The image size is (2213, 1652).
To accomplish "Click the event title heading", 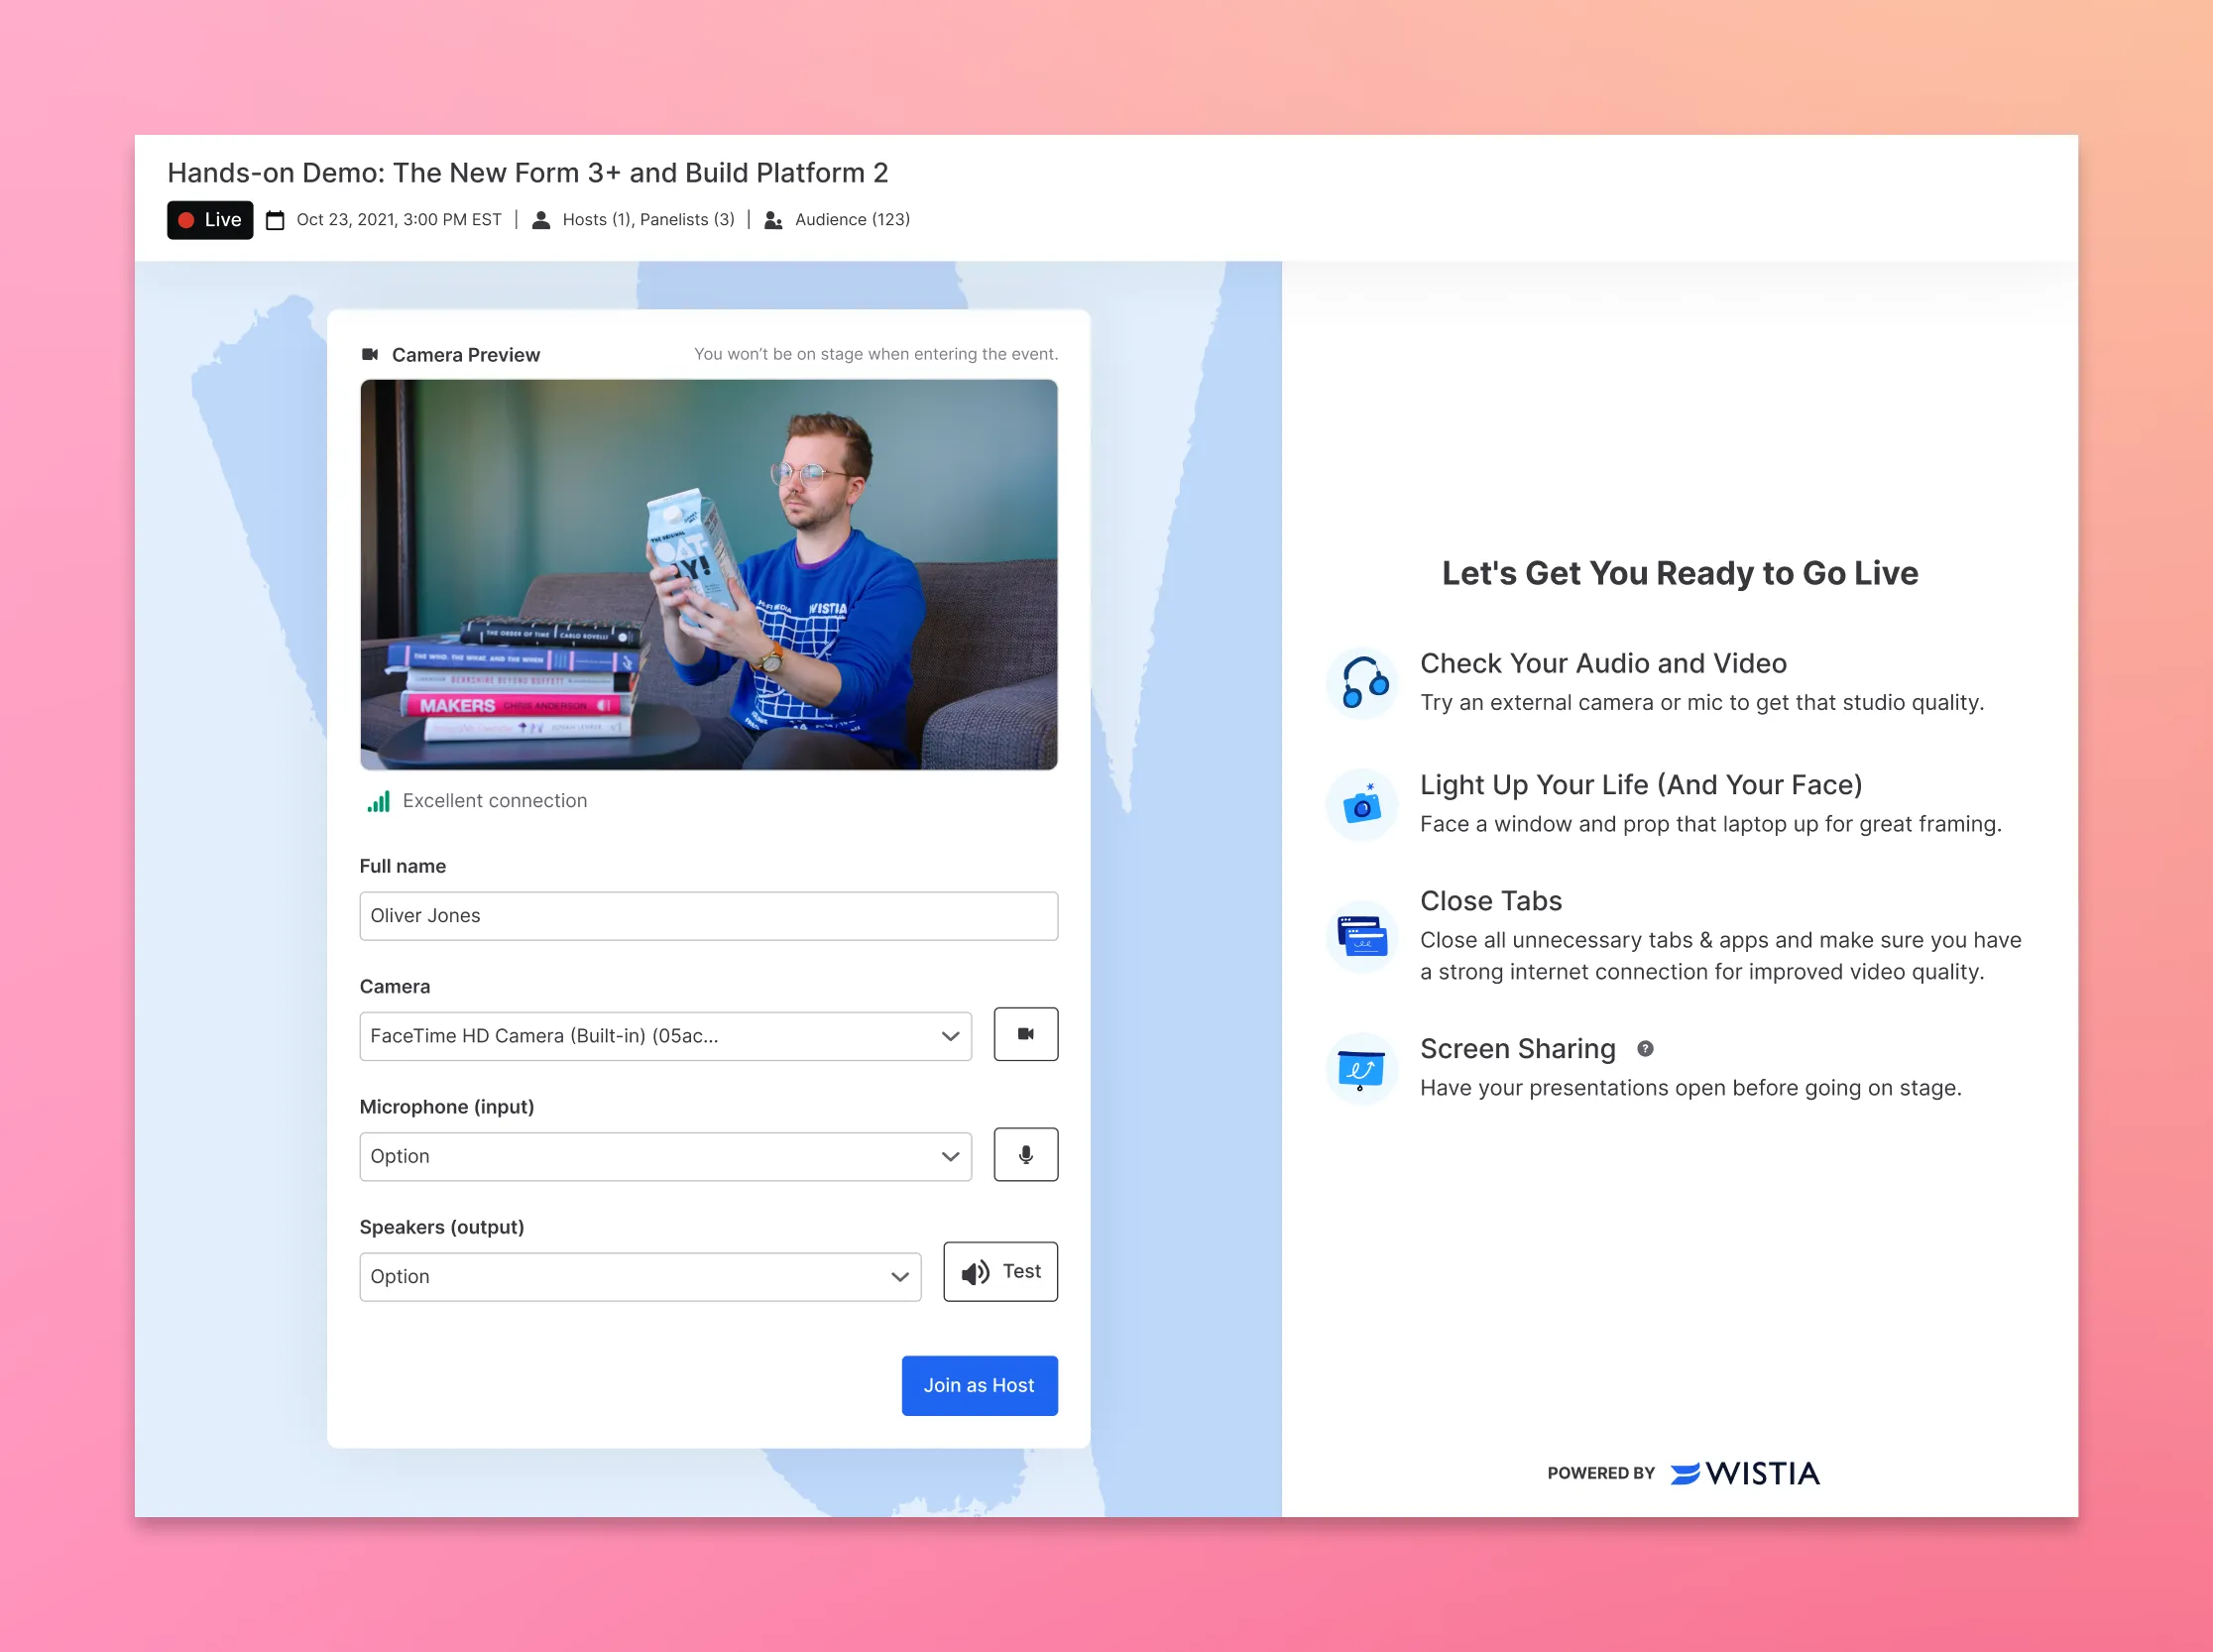I will 528,173.
